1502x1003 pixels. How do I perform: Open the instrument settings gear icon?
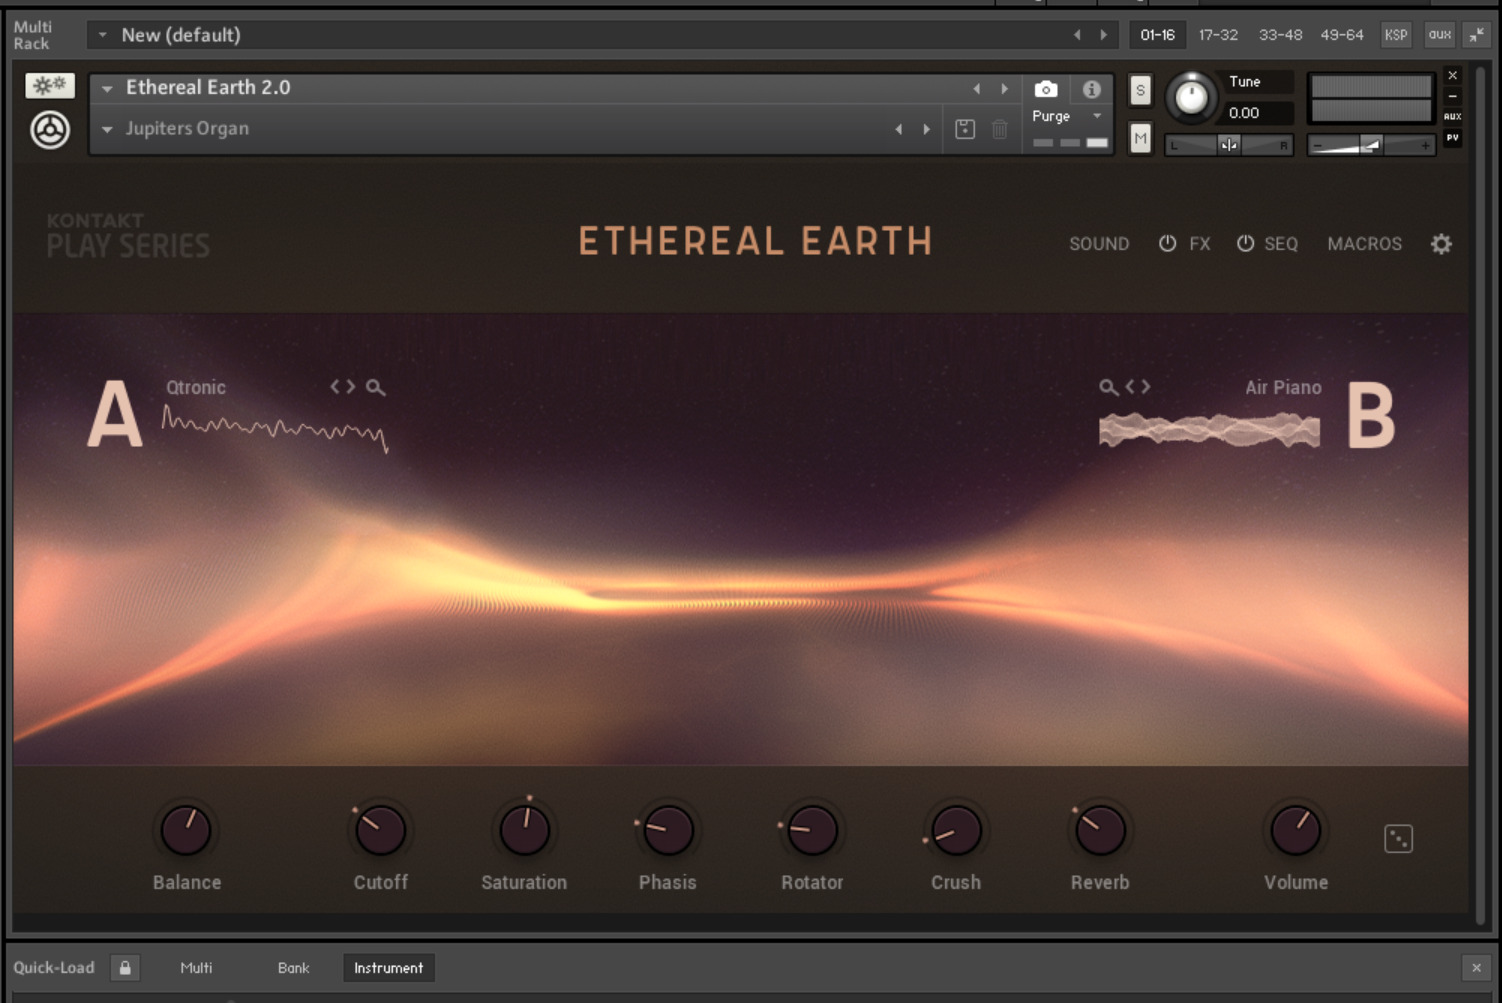pyautogui.click(x=1441, y=243)
